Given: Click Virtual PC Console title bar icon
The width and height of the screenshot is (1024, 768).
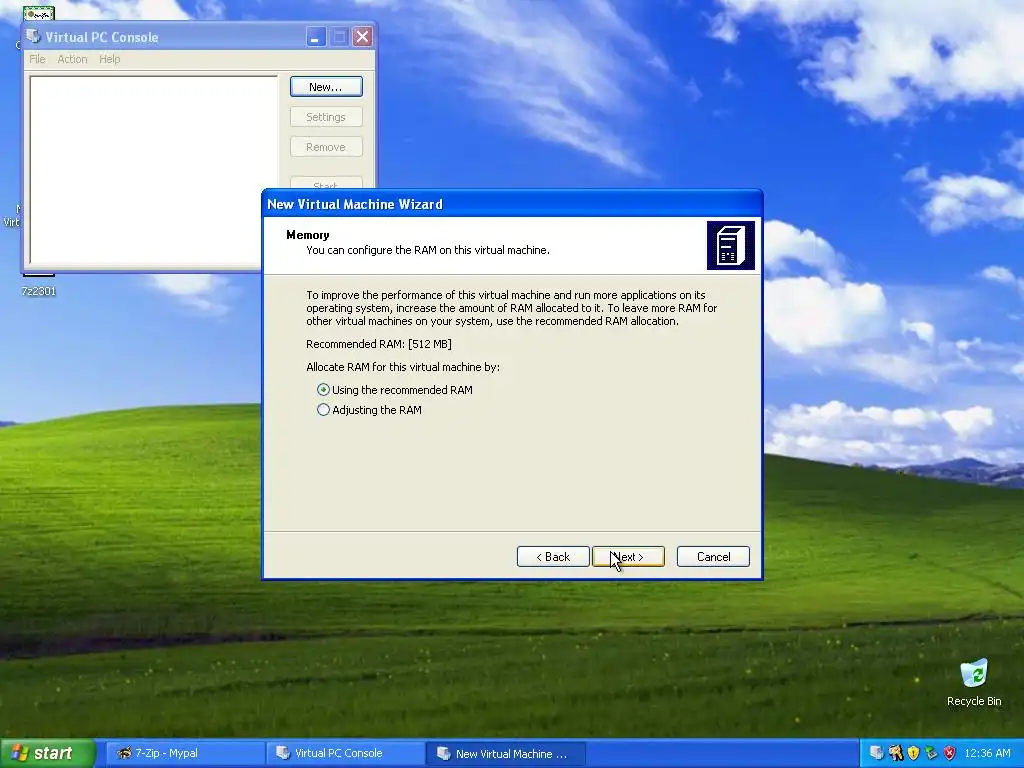Looking at the screenshot, I should (x=33, y=37).
